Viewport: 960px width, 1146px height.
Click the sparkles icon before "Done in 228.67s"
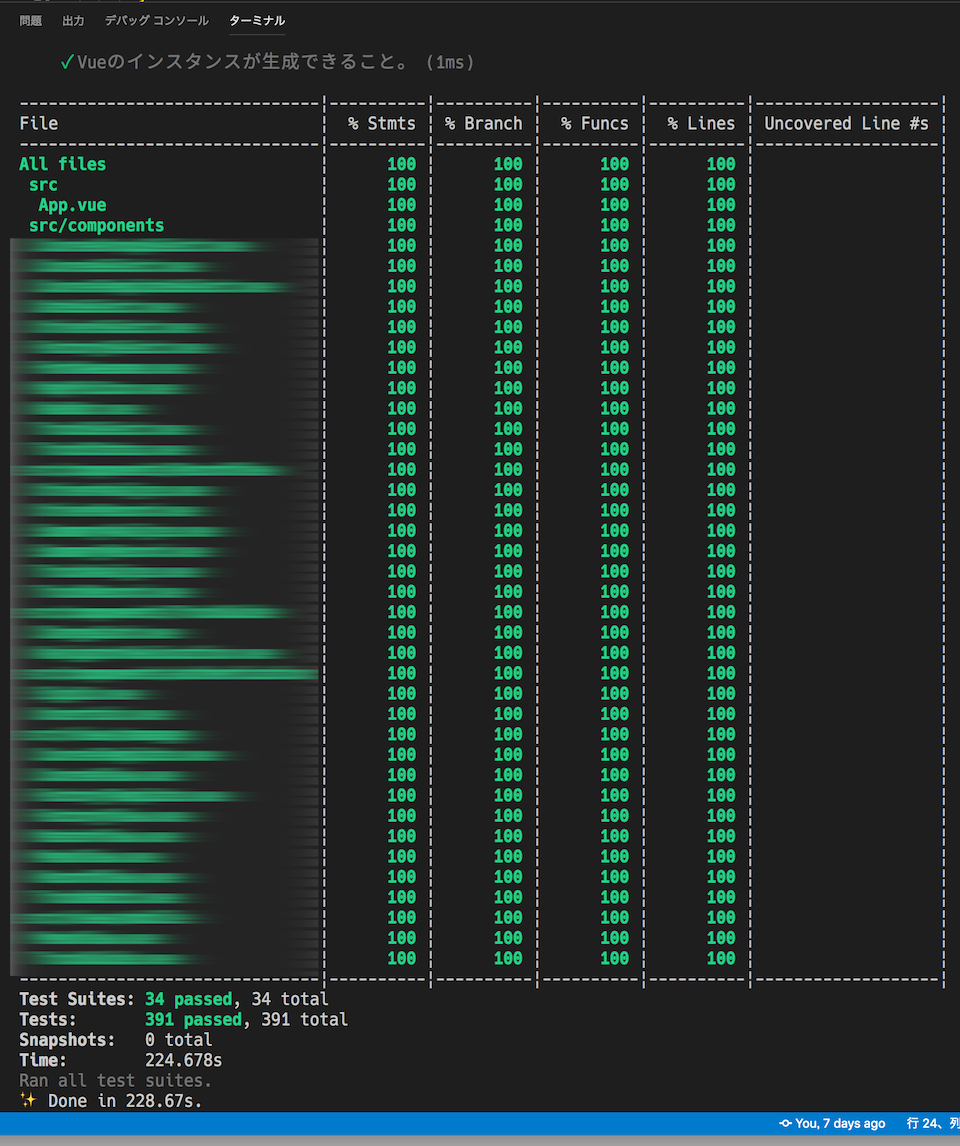(x=28, y=1100)
